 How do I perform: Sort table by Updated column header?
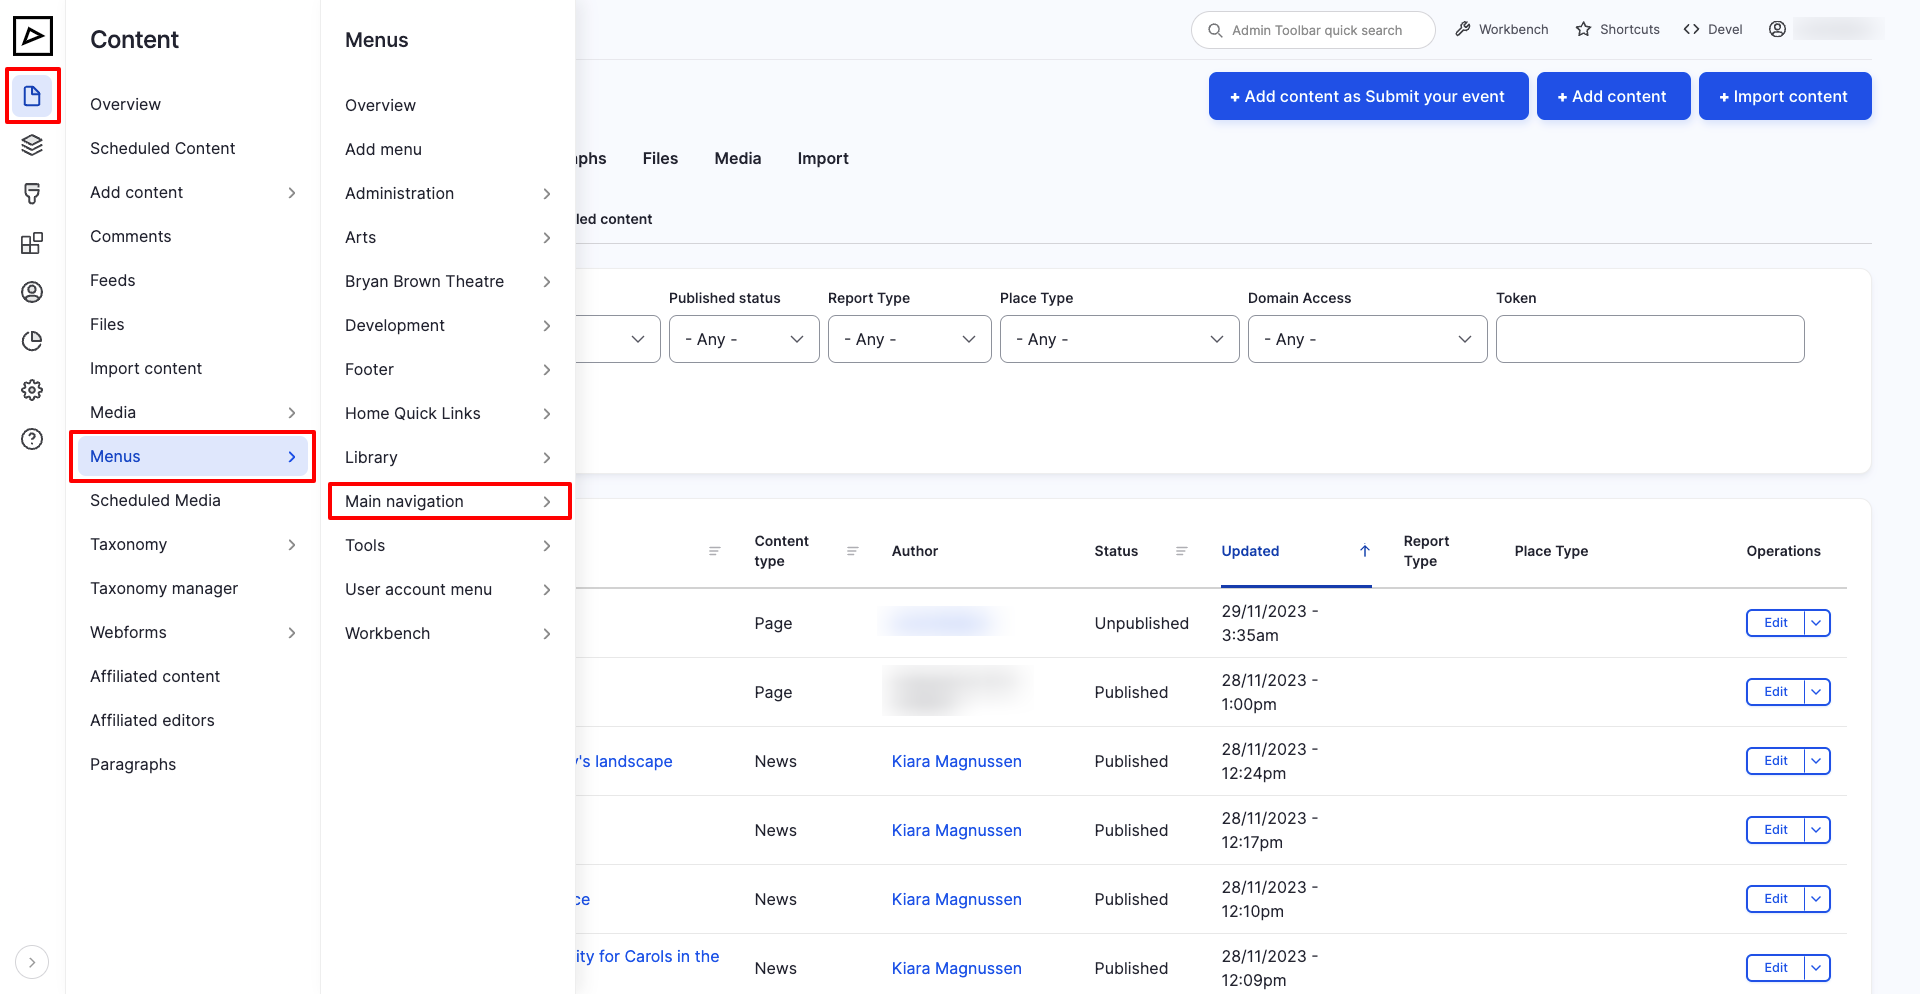(x=1250, y=551)
